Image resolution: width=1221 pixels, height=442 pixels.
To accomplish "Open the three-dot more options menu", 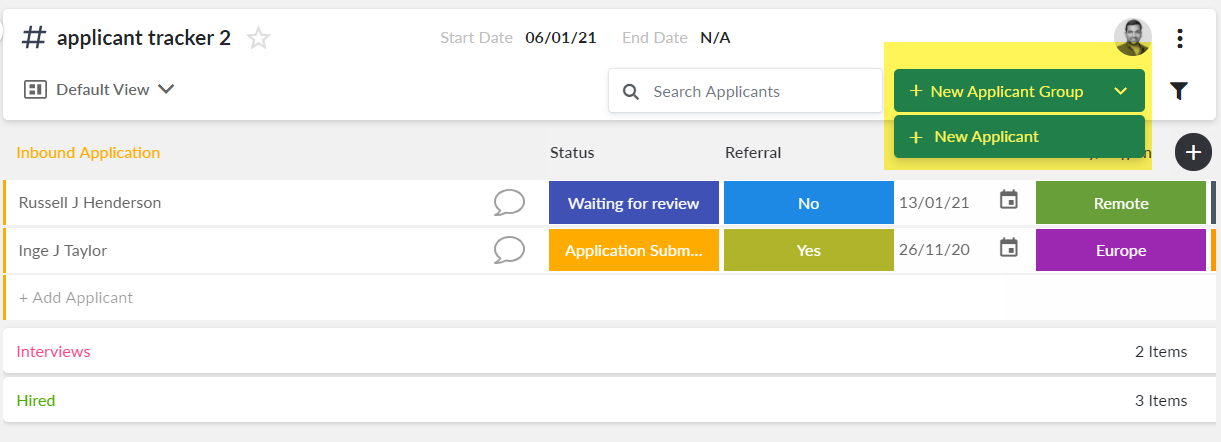I will pos(1180,39).
